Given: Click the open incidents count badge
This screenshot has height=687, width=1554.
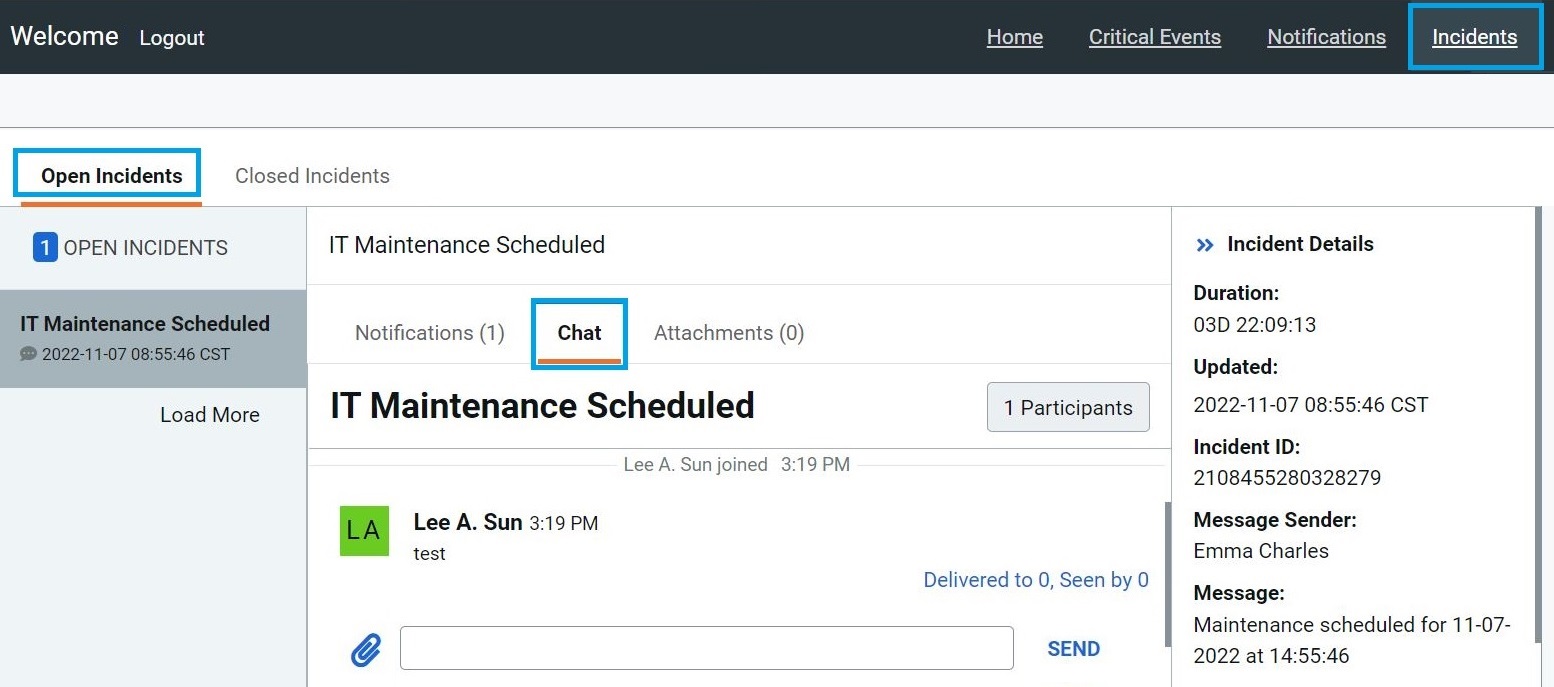Looking at the screenshot, I should (x=45, y=247).
